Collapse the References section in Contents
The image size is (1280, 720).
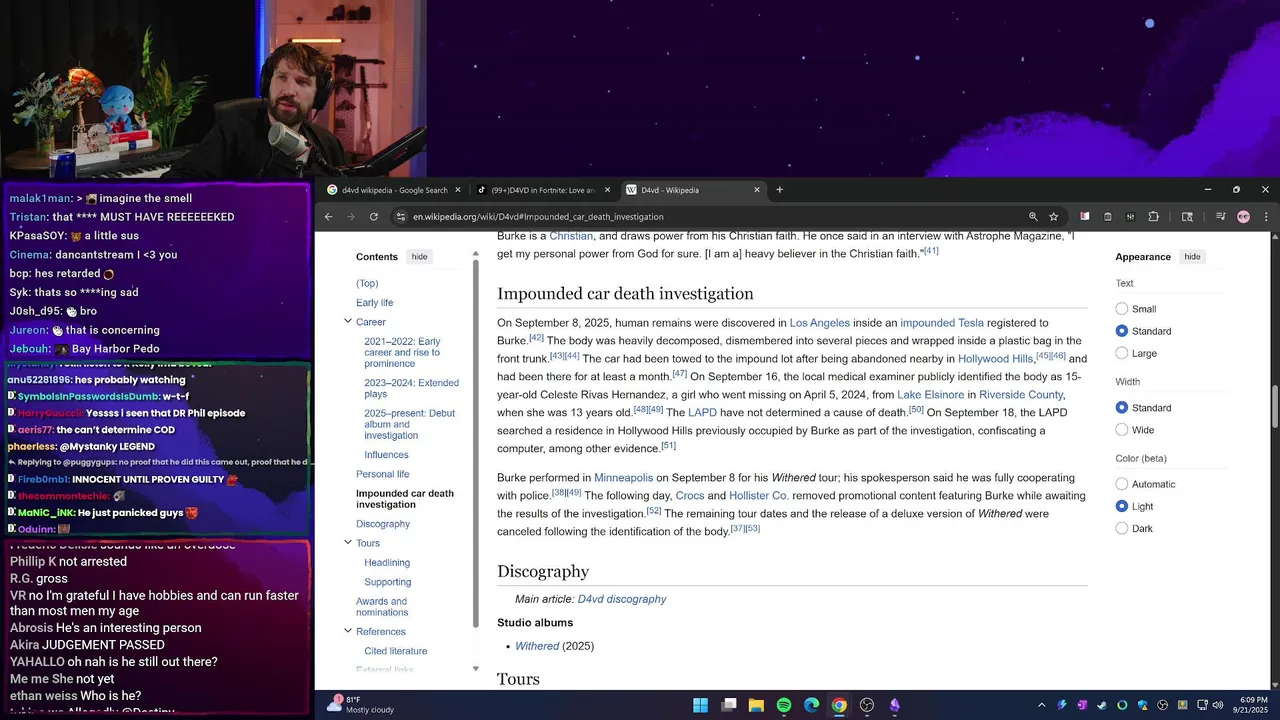[x=348, y=631]
